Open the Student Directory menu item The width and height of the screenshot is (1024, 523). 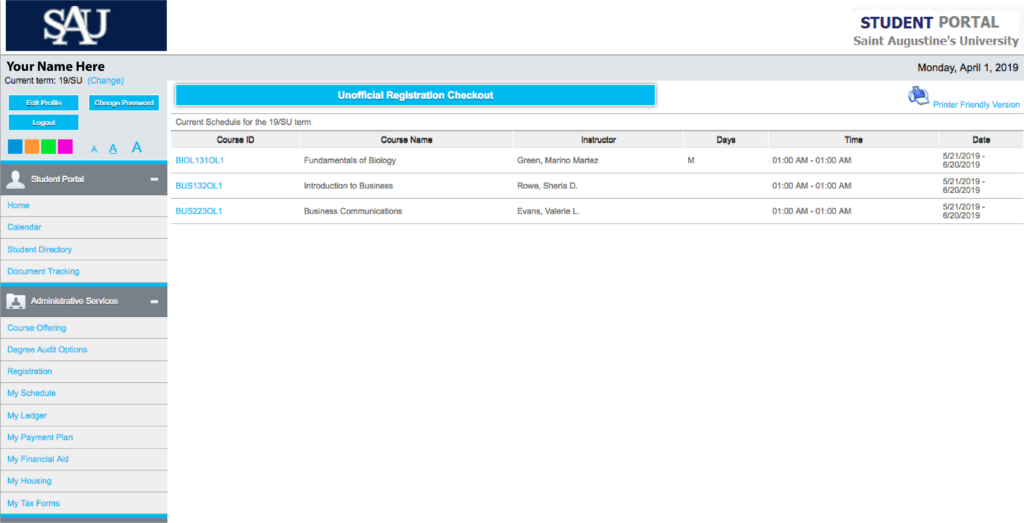(84, 249)
